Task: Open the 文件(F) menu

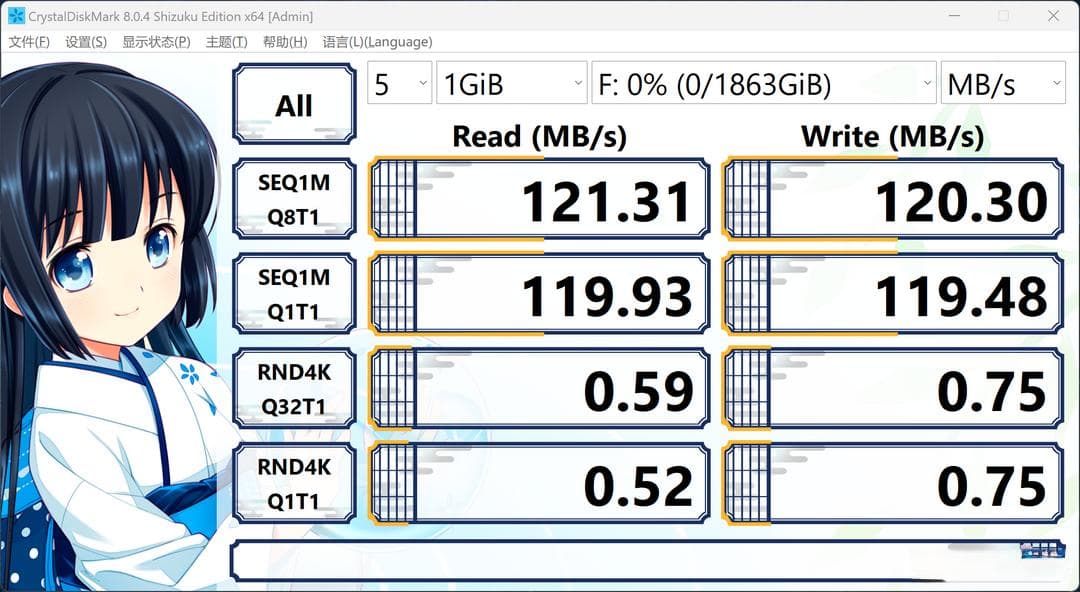Action: (29, 42)
